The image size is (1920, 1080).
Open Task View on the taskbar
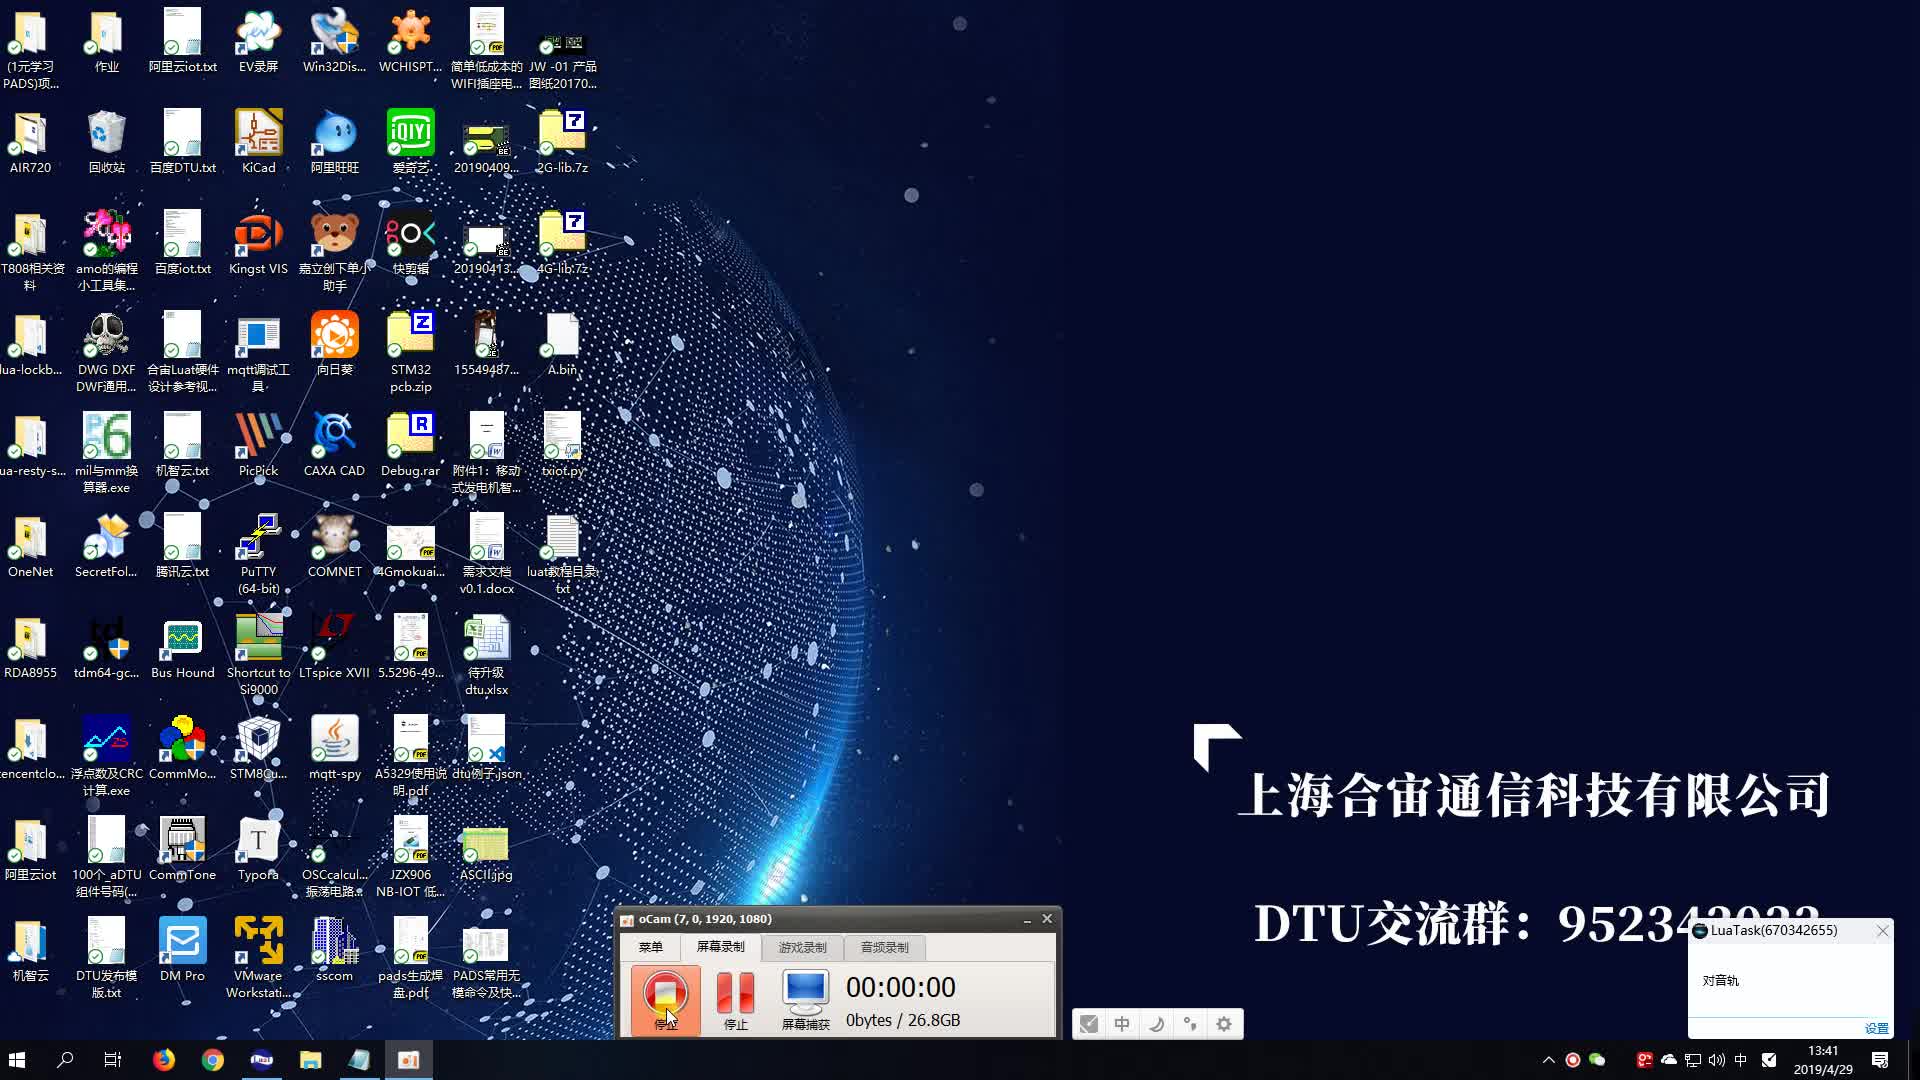[113, 1060]
